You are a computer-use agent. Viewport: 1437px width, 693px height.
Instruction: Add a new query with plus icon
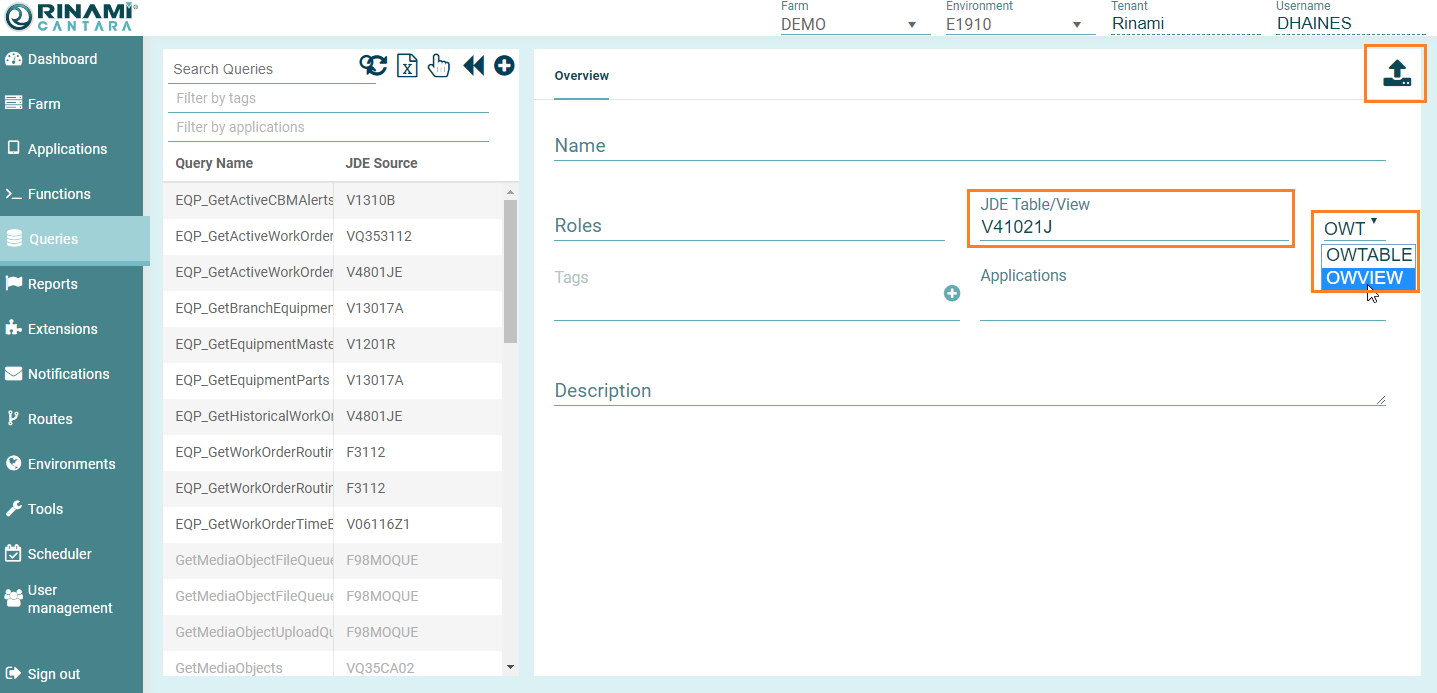click(x=504, y=66)
